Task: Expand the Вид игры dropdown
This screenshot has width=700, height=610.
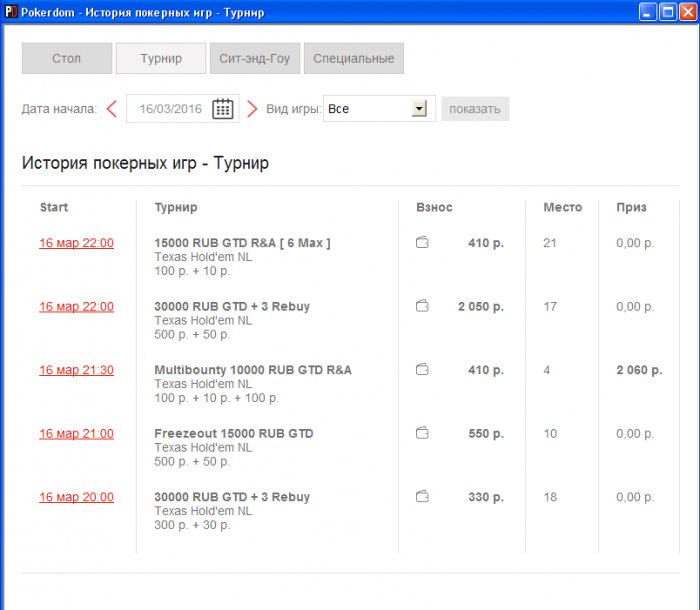Action: coord(419,109)
